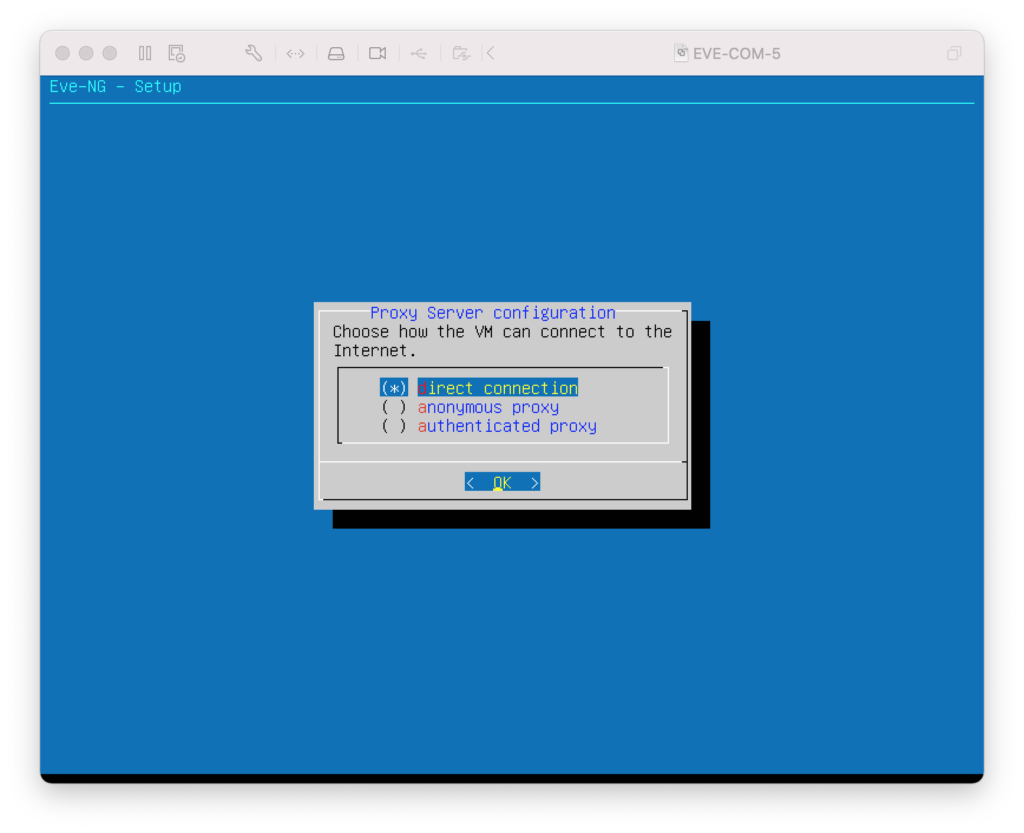Viewport: 1024px width, 833px height.
Task: Click the 'Proxy Server configuration' title
Action: click(493, 313)
